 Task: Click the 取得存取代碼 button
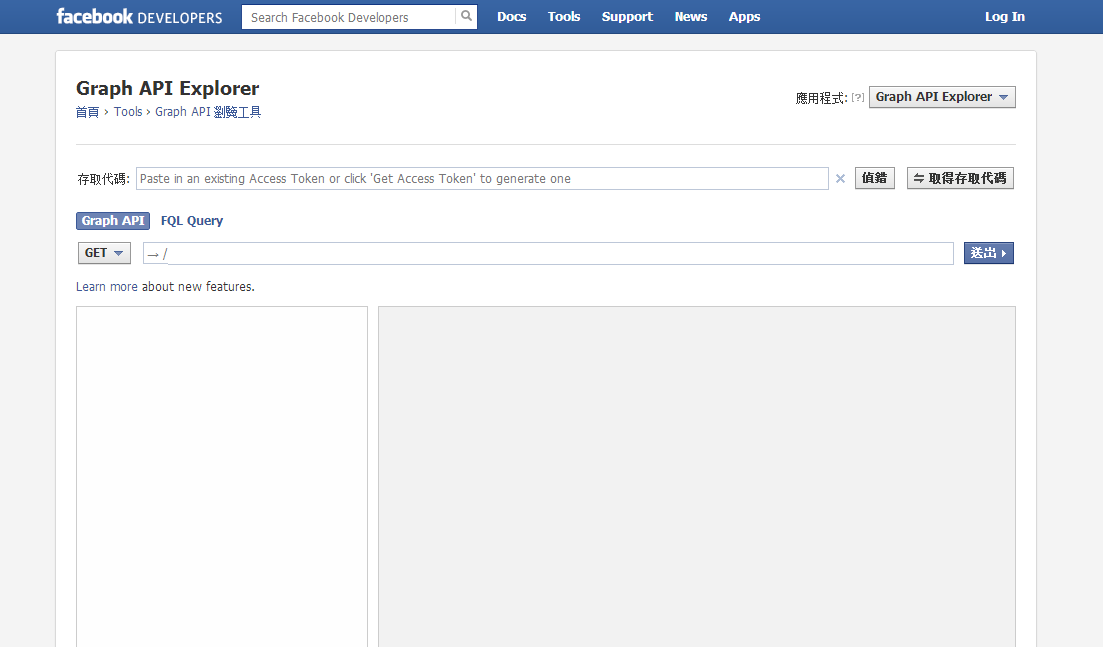(x=960, y=178)
